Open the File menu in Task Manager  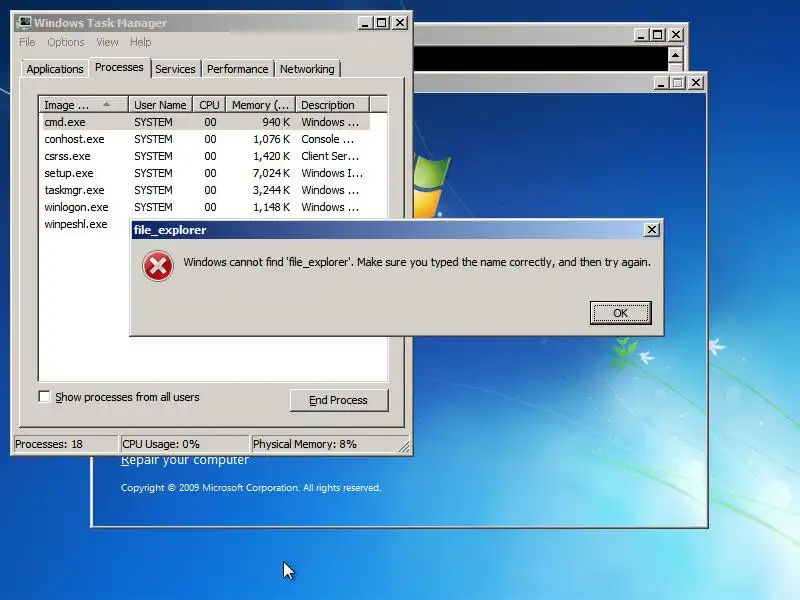(x=27, y=42)
